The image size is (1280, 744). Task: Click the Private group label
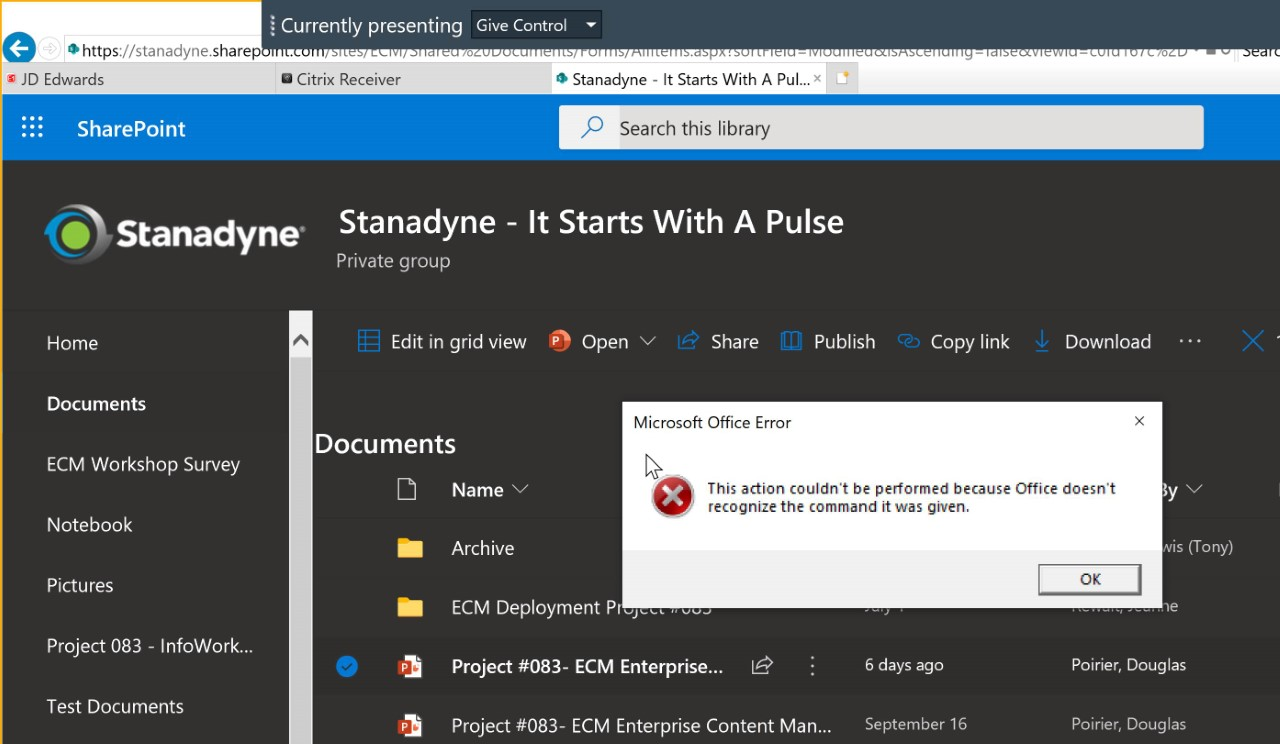coord(393,261)
